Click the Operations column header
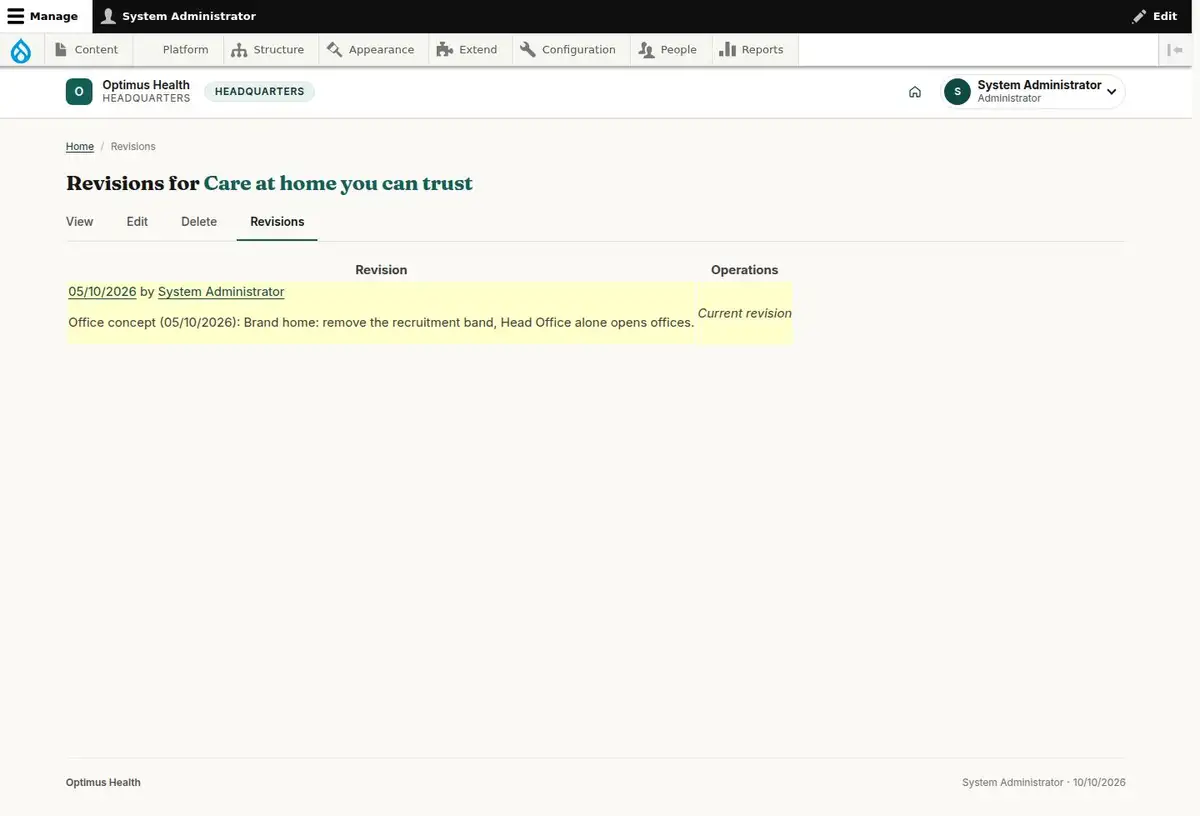Viewport: 1200px width, 816px height. [744, 270]
